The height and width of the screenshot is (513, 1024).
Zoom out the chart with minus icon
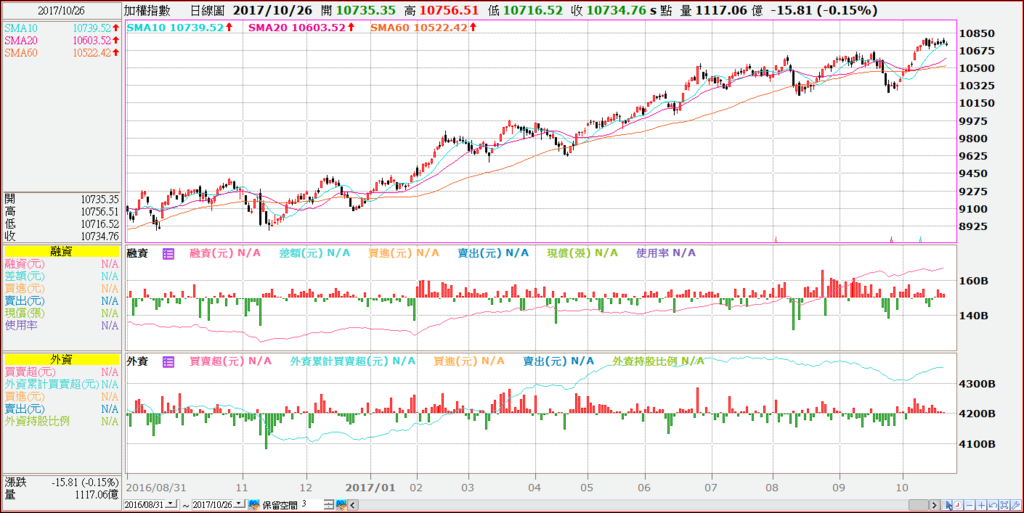tap(969, 505)
